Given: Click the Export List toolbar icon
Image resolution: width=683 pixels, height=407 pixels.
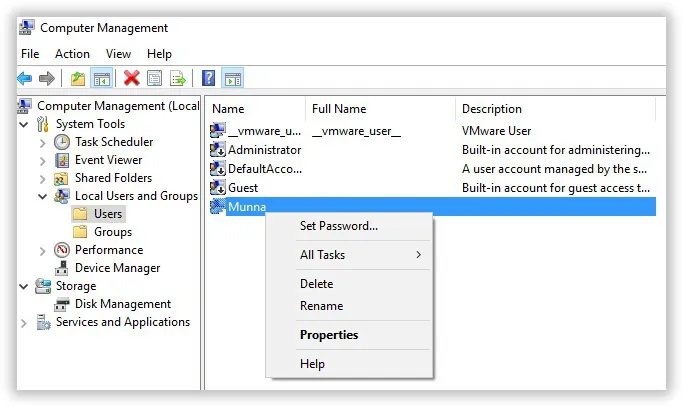Looking at the screenshot, I should 177,78.
